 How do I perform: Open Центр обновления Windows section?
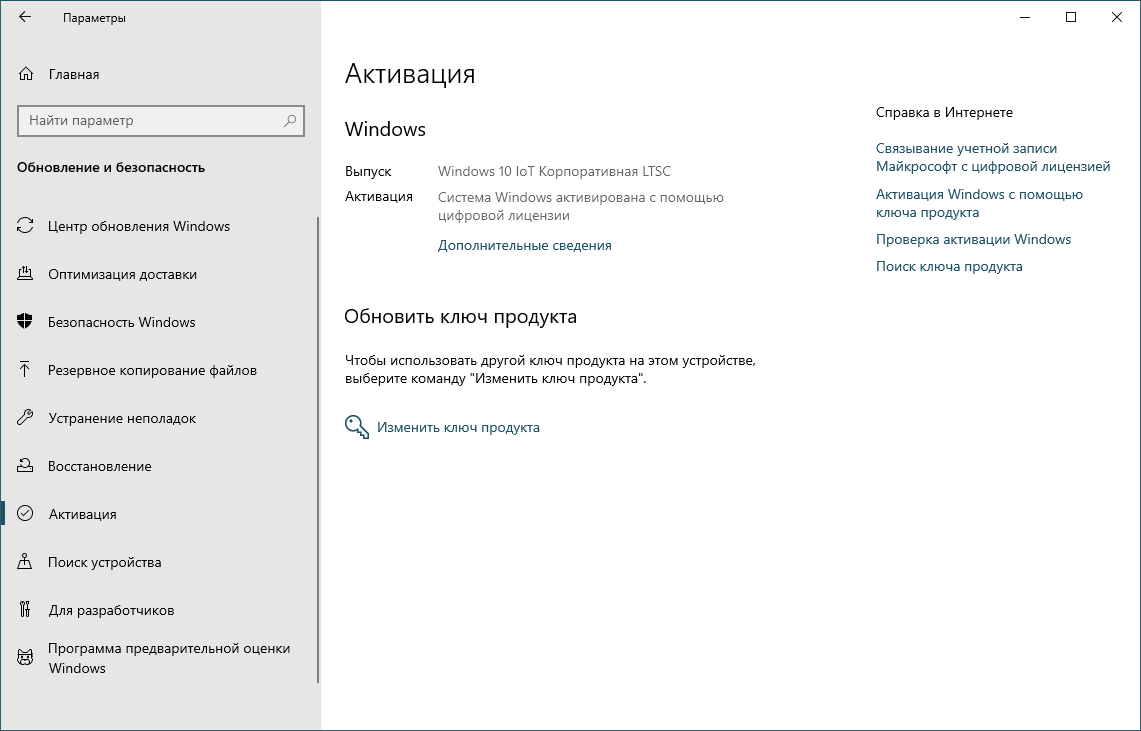(159, 226)
